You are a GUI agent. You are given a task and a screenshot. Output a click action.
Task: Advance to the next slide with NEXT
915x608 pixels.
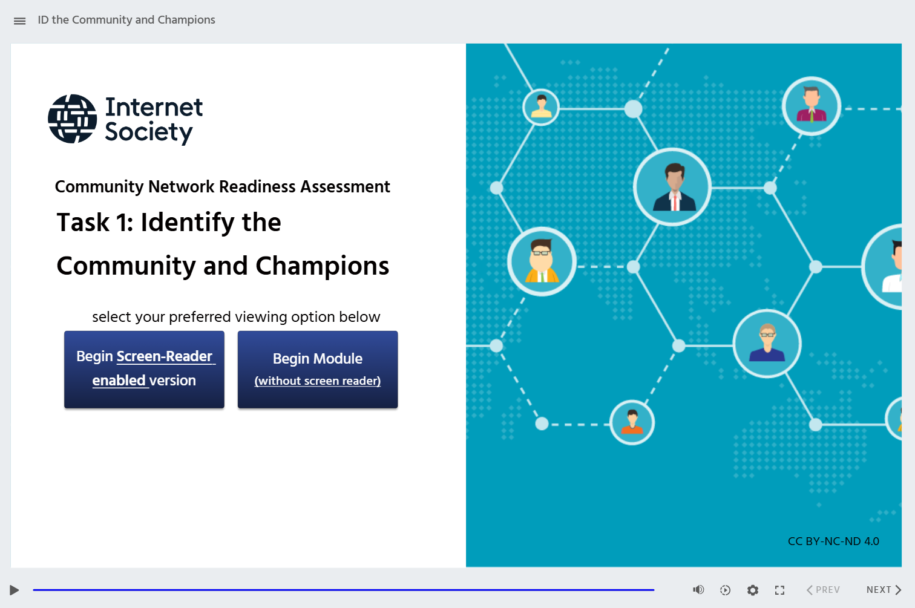pyautogui.click(x=881, y=589)
